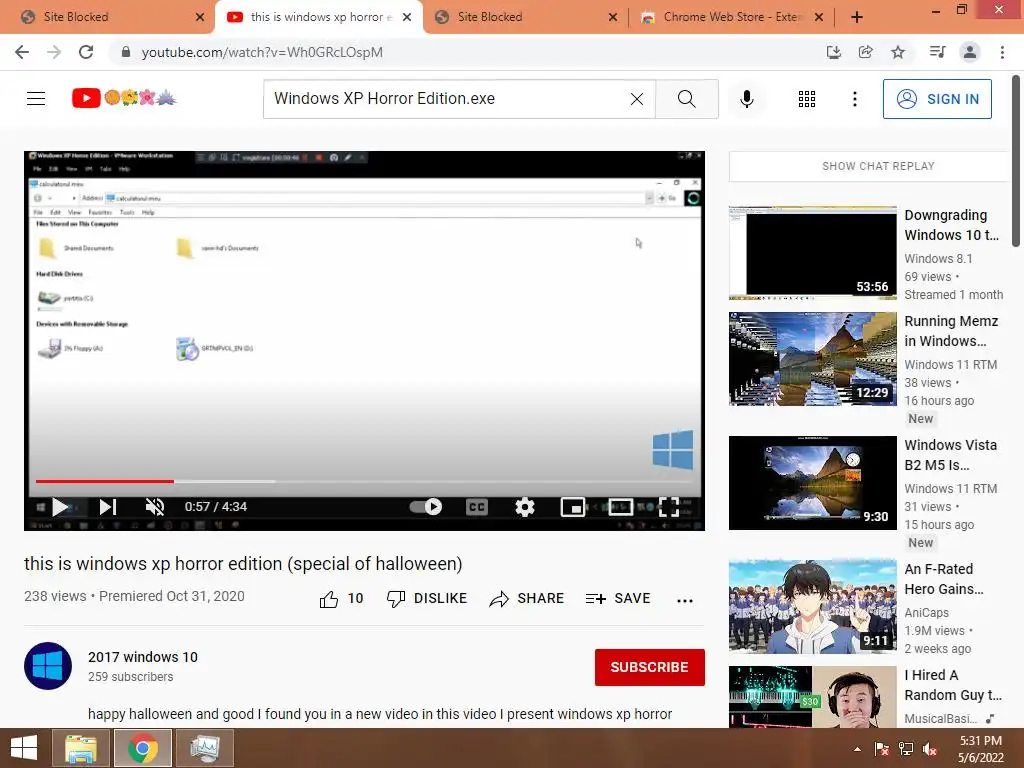Clear the search box with the X

coord(637,99)
